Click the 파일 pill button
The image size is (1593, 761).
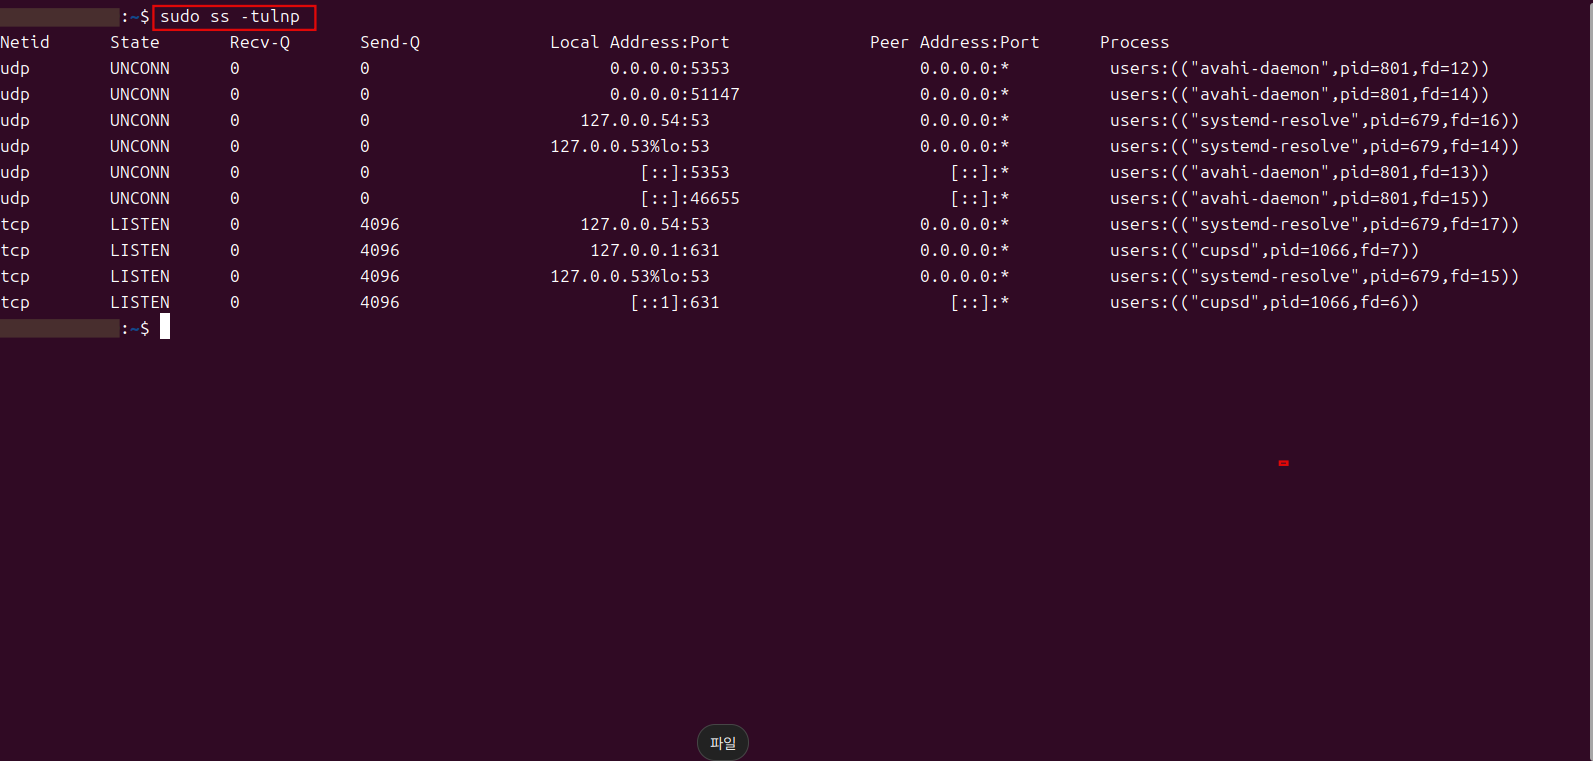point(722,743)
